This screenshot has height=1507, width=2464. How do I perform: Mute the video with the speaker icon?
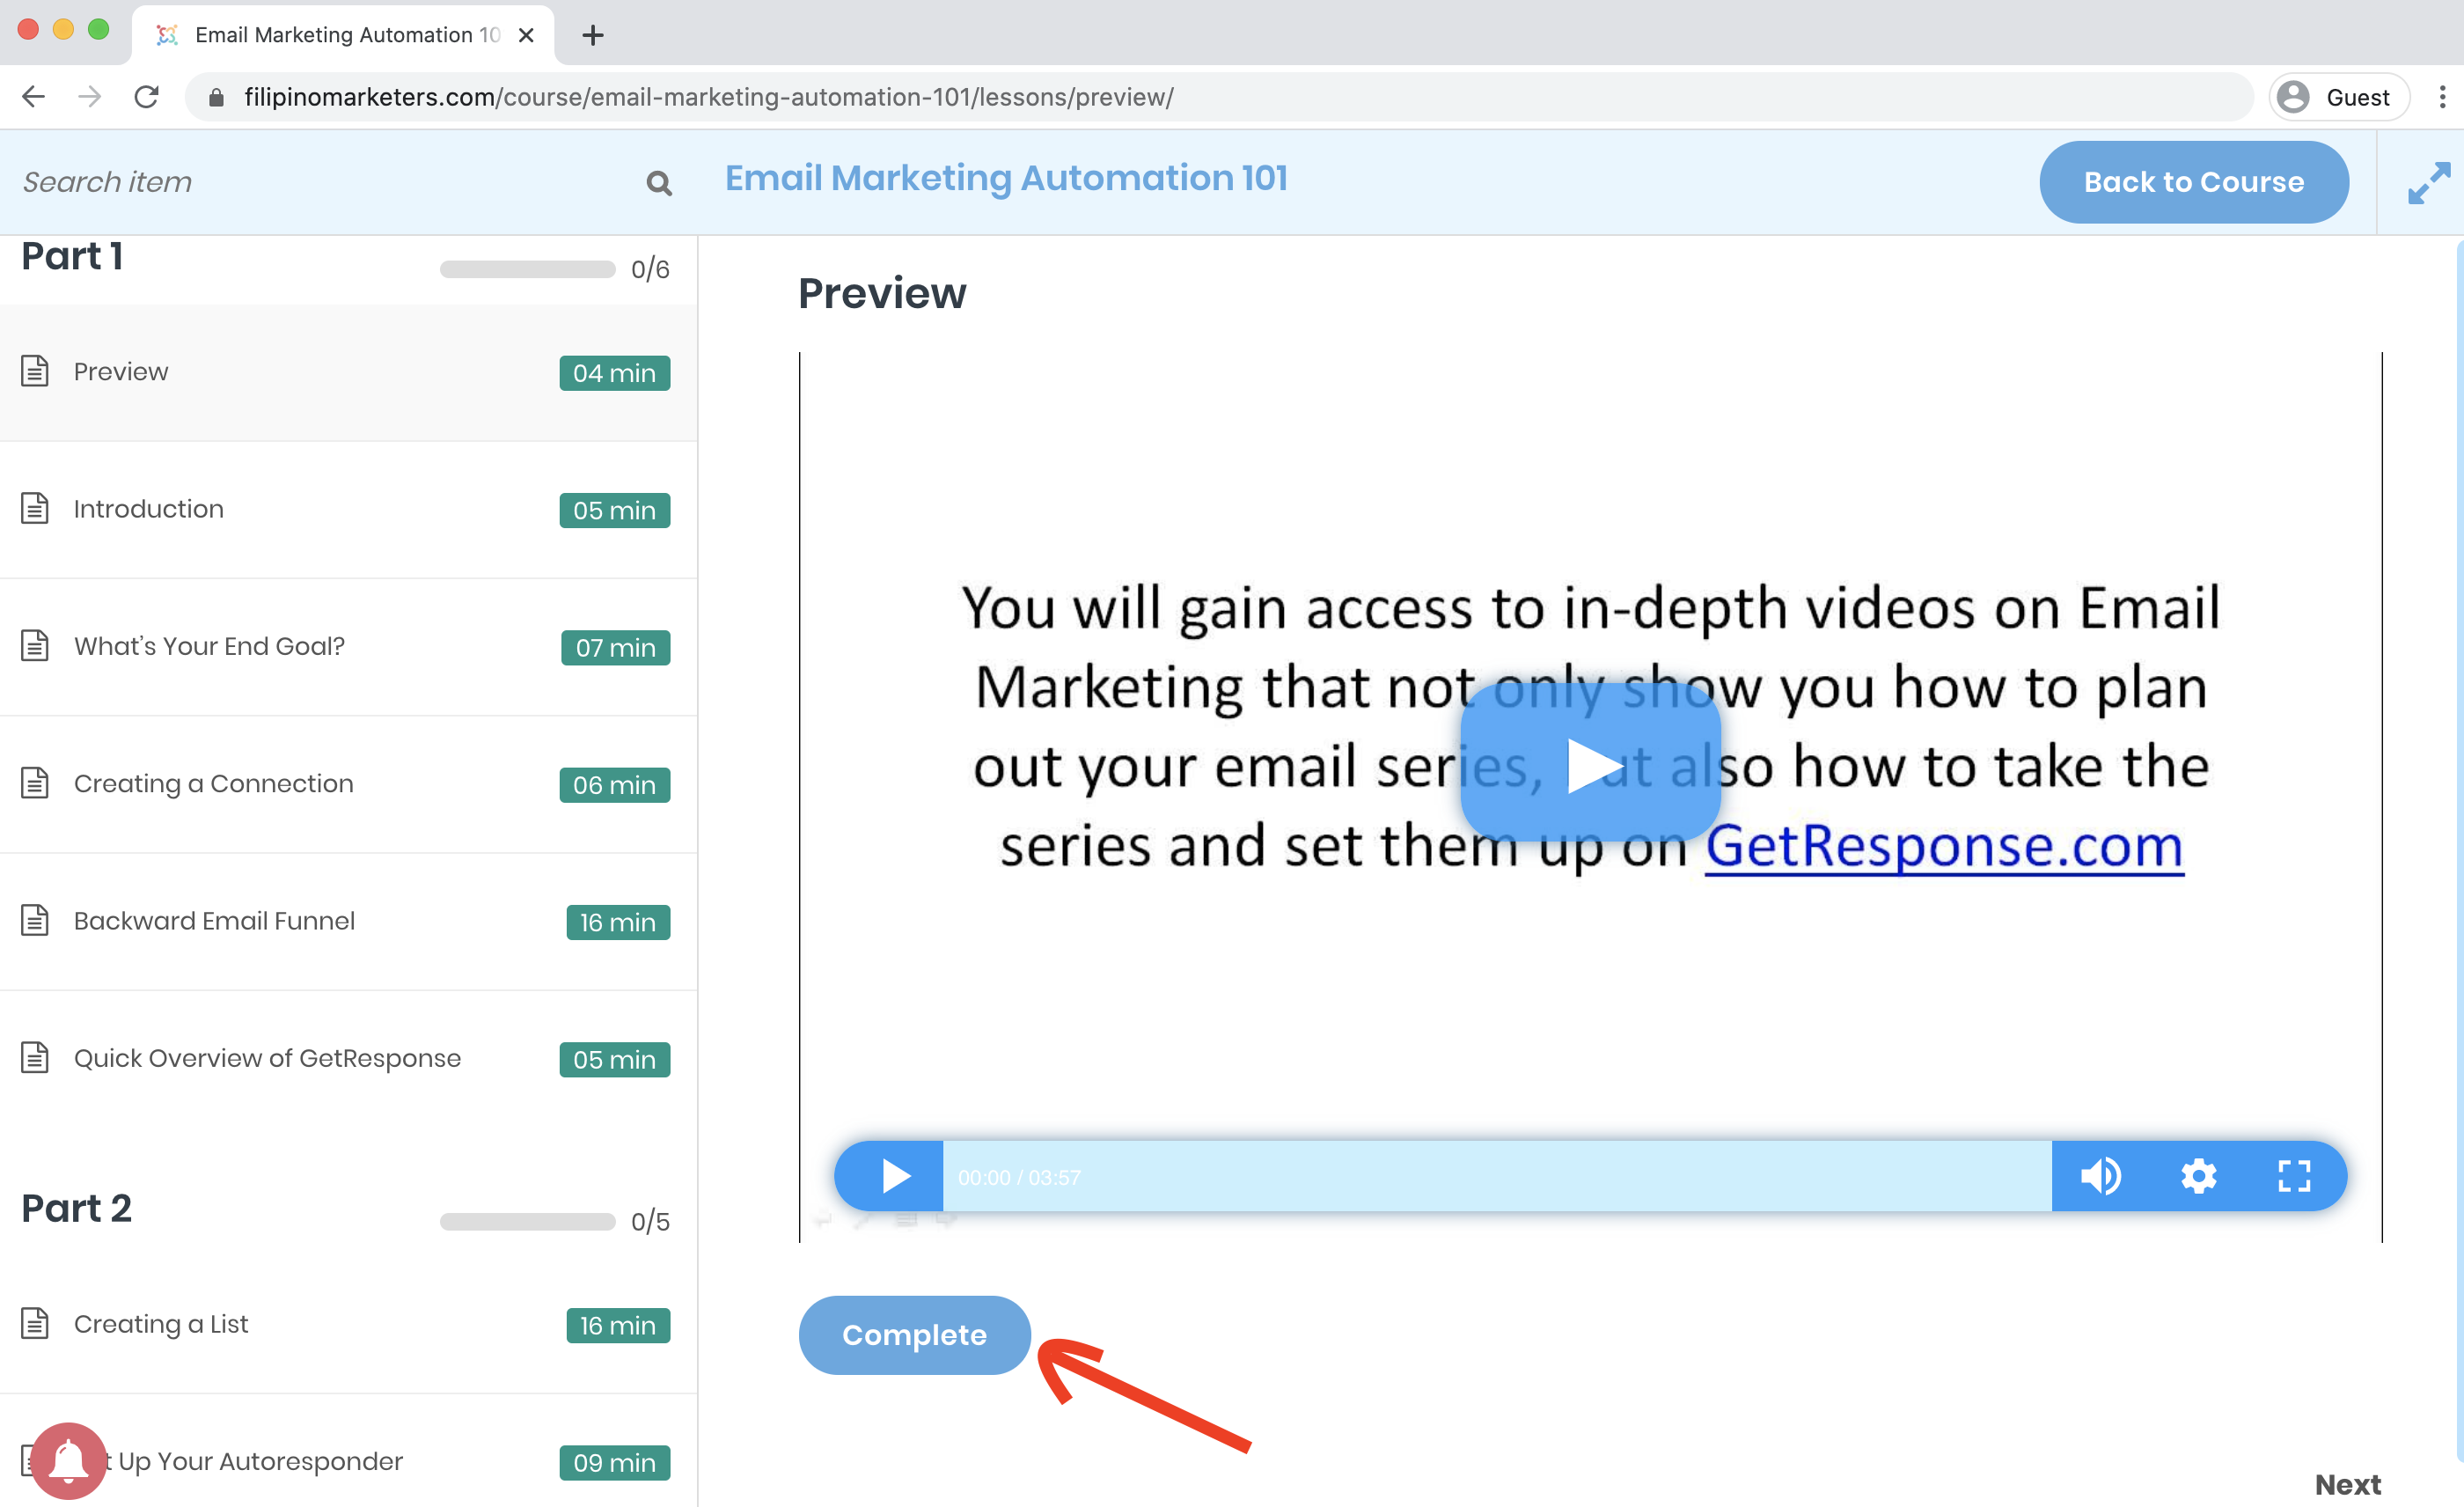(2101, 1176)
